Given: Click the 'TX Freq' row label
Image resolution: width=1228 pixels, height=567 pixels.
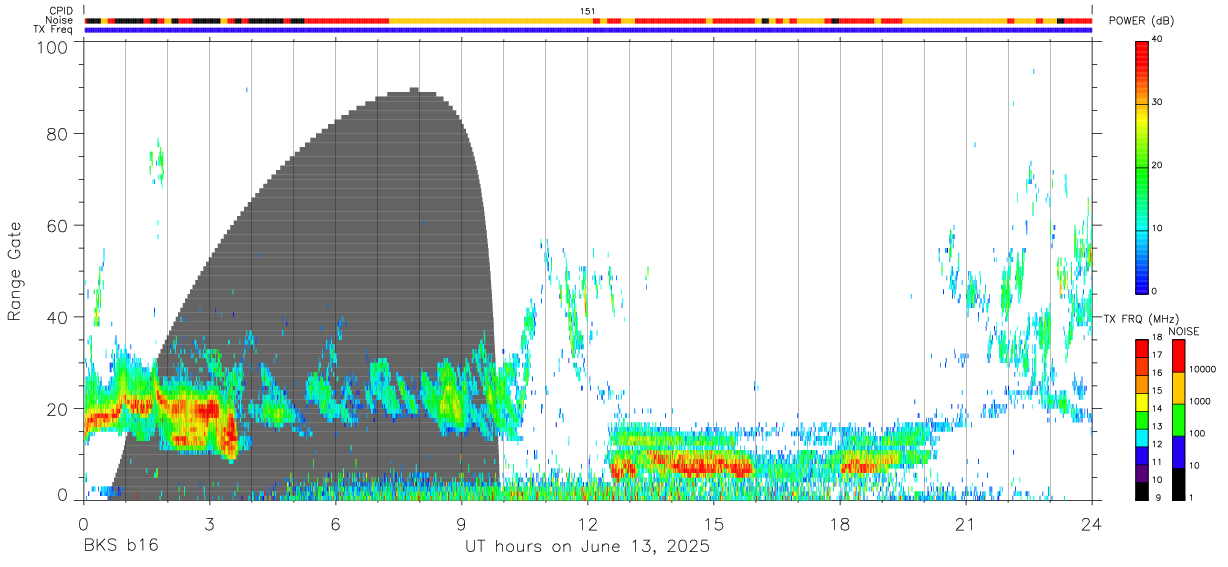Looking at the screenshot, I should (53, 30).
